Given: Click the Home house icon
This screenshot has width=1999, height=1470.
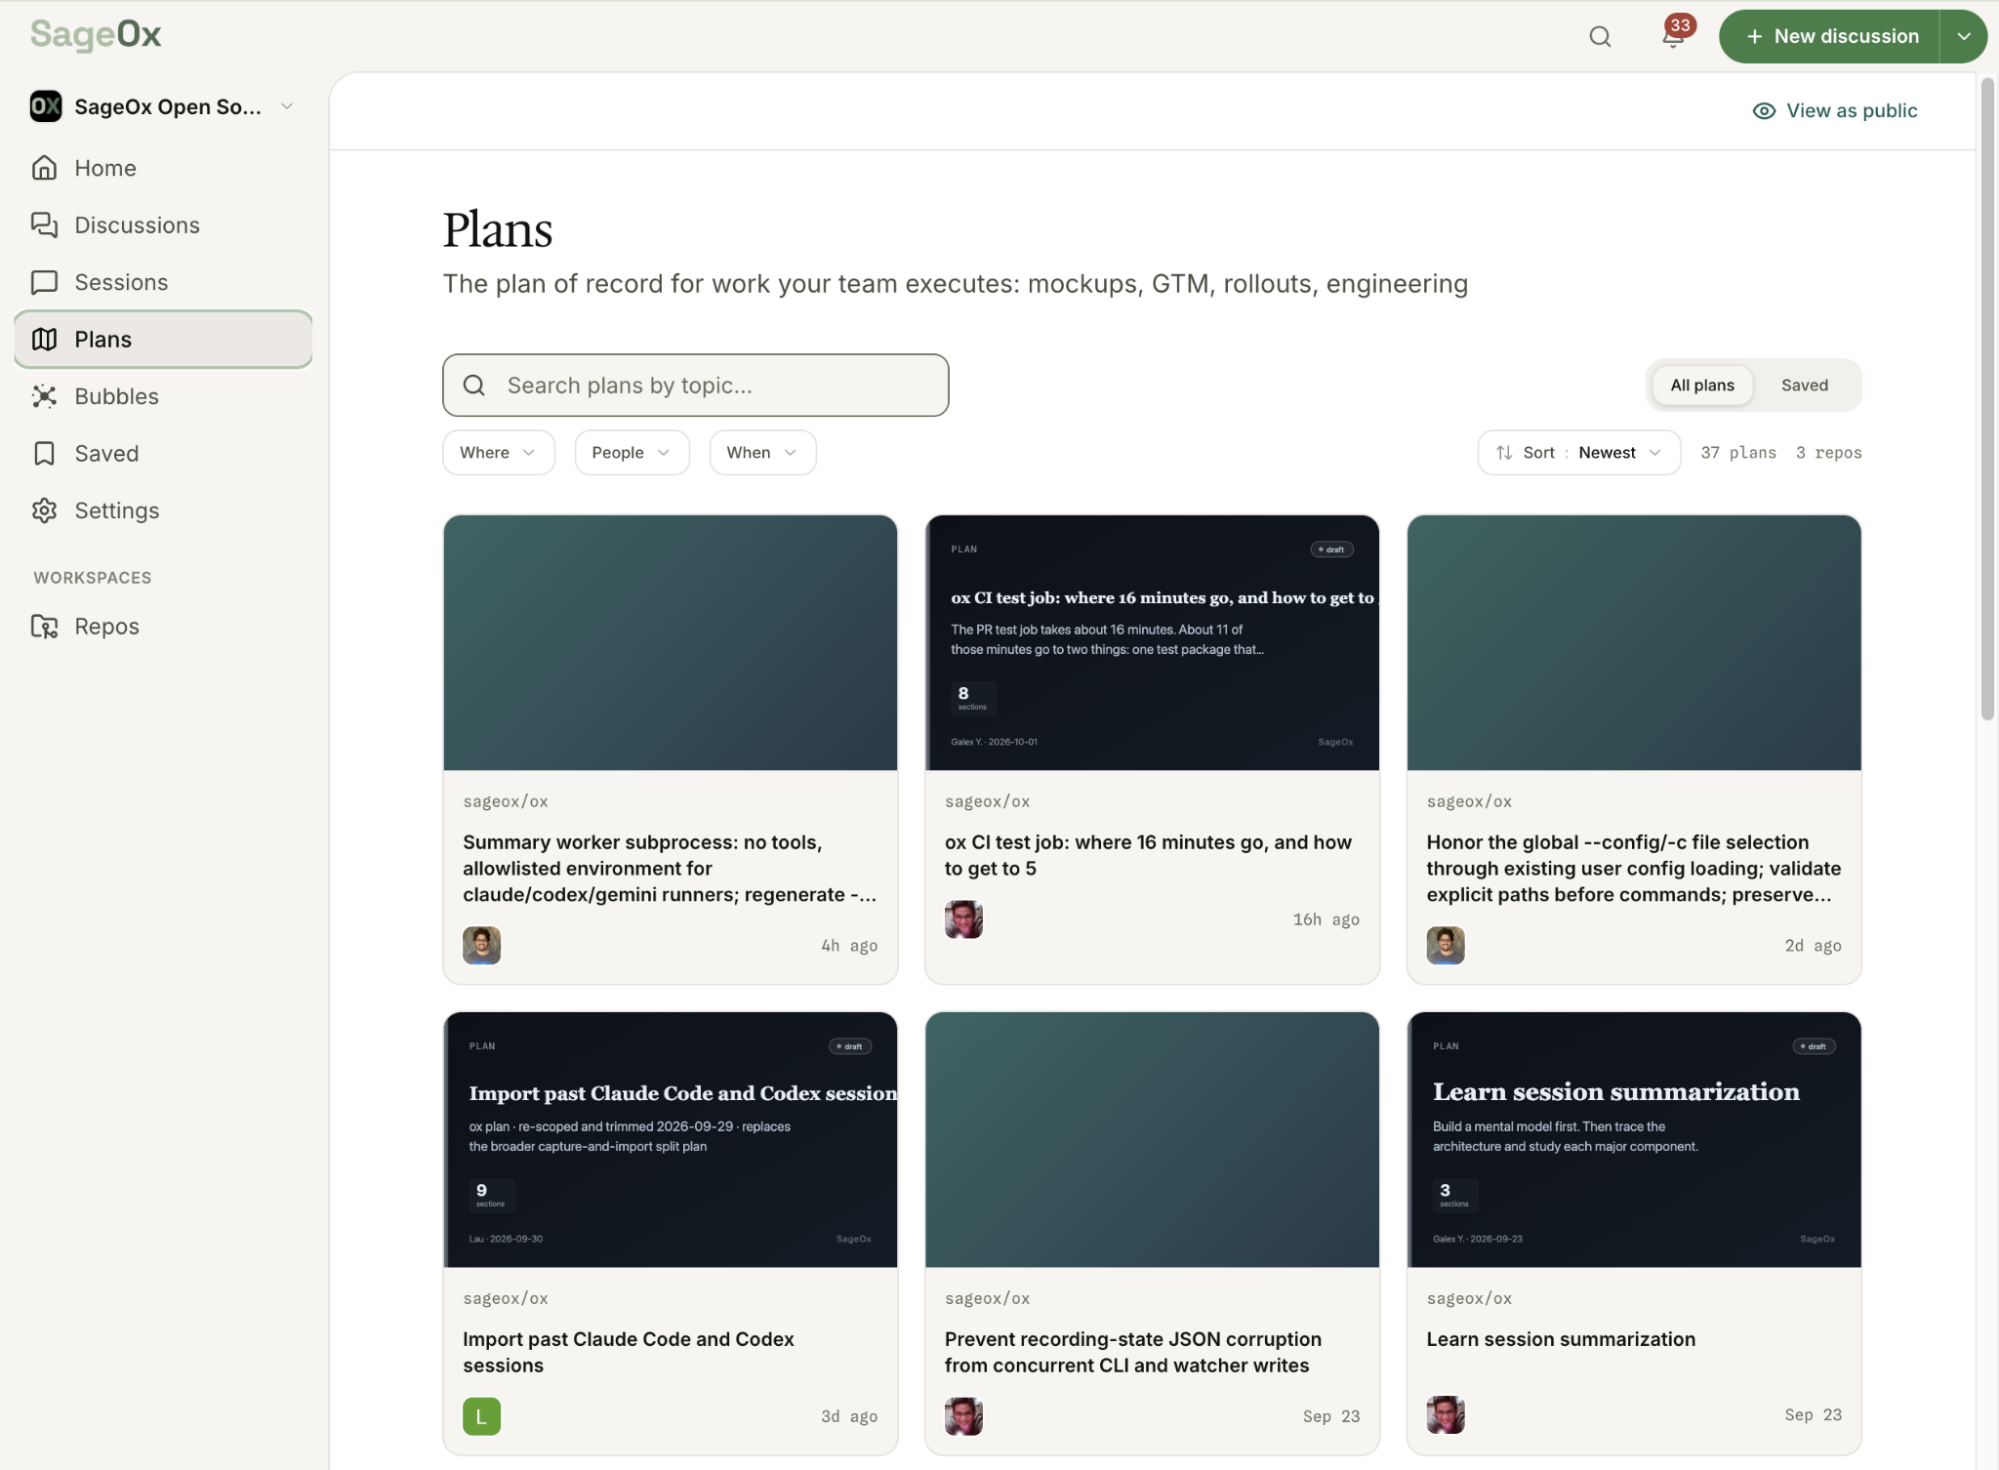Looking at the screenshot, I should click(x=44, y=168).
